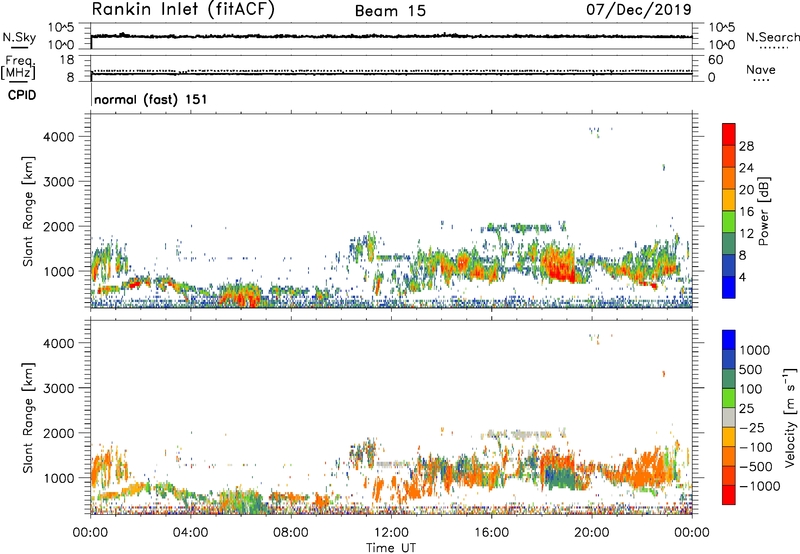Click the '24' Power colorbar value

click(746, 168)
